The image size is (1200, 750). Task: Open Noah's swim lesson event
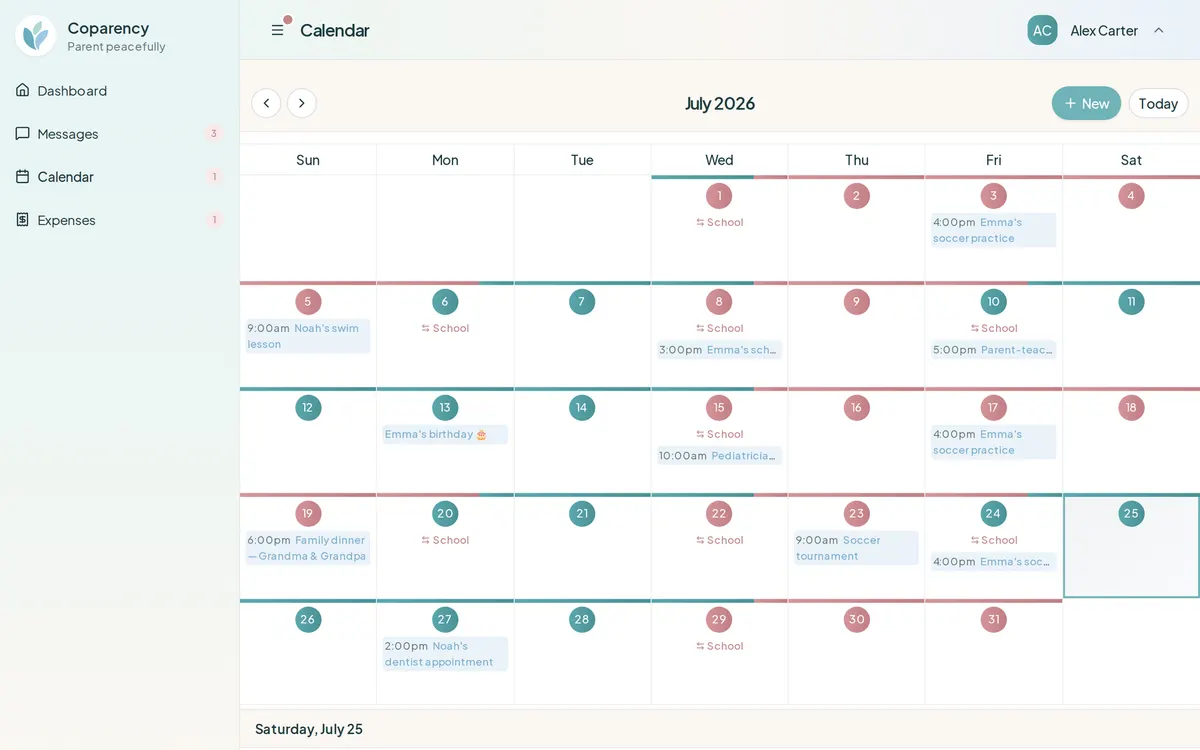308,336
